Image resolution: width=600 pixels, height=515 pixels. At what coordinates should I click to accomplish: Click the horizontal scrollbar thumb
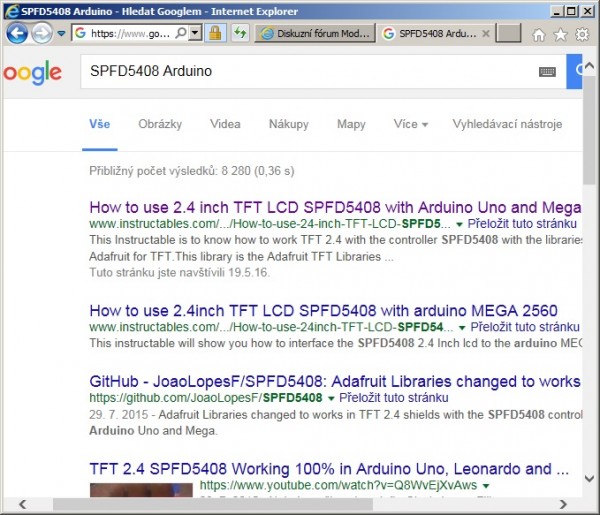(213, 504)
